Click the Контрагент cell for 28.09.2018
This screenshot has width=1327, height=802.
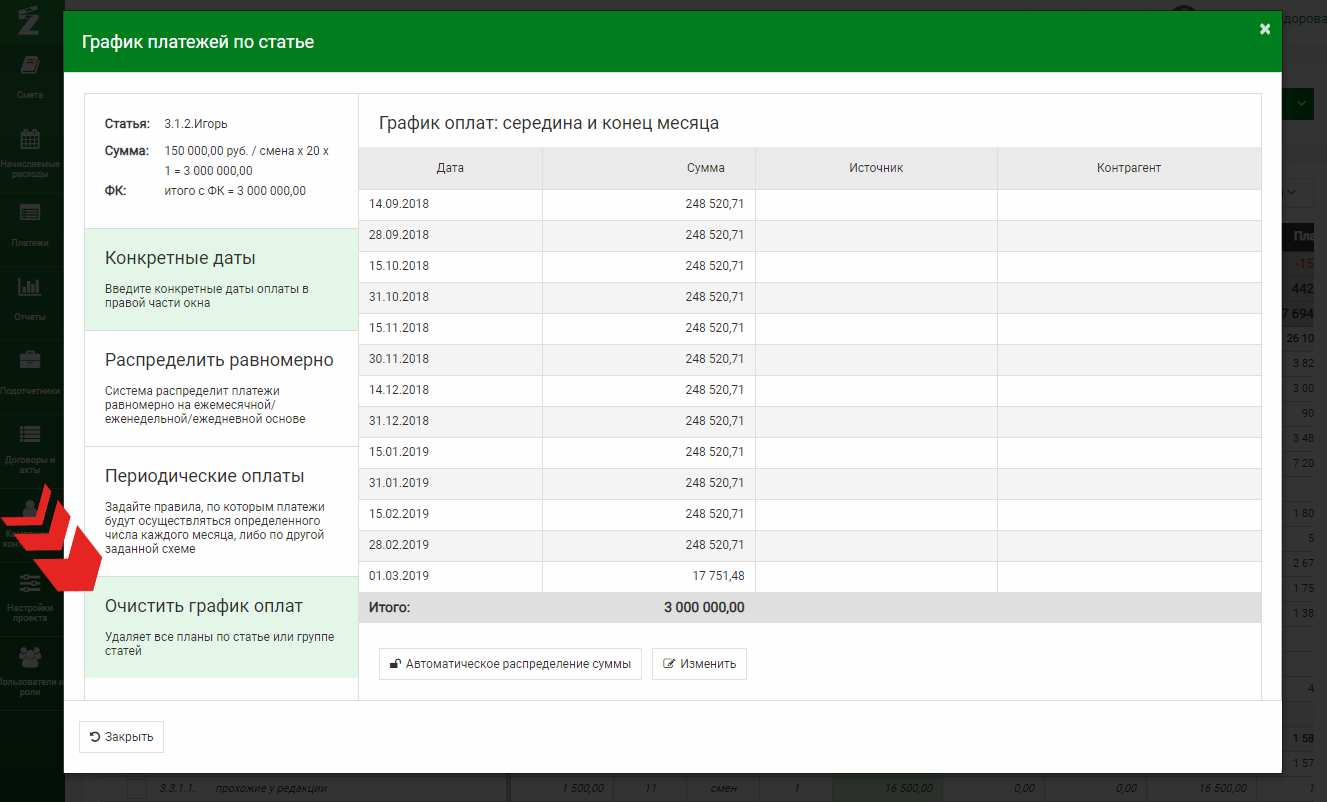(x=1129, y=235)
